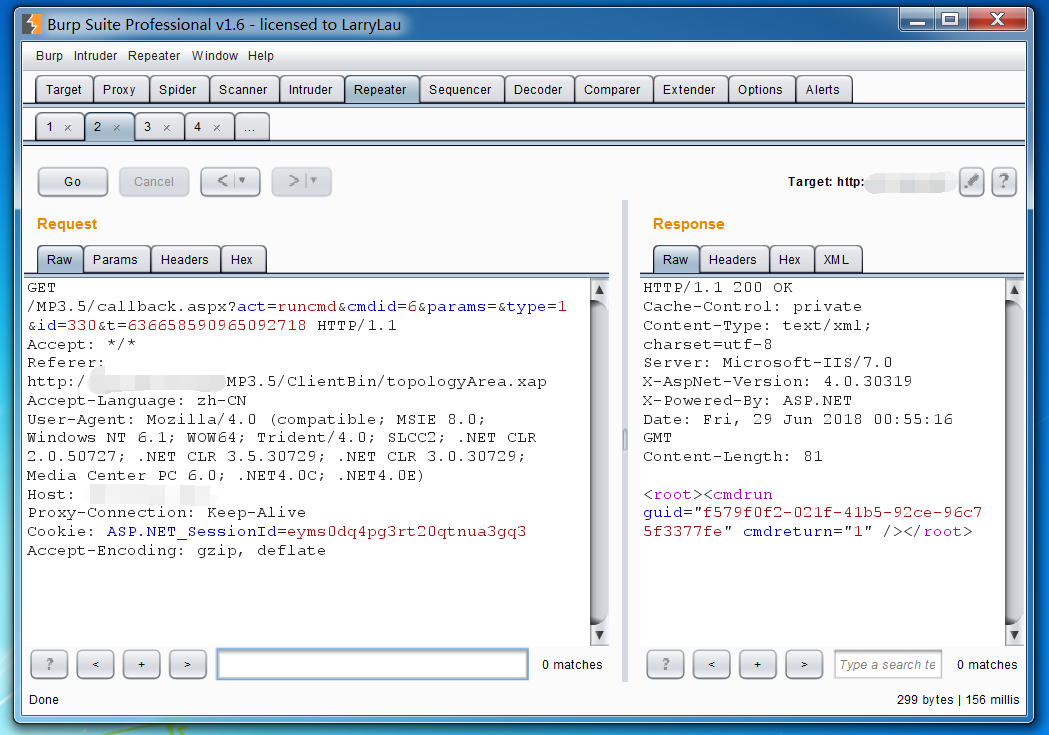The width and height of the screenshot is (1049, 735).
Task: Show request Hex view tab
Action: coord(242,259)
